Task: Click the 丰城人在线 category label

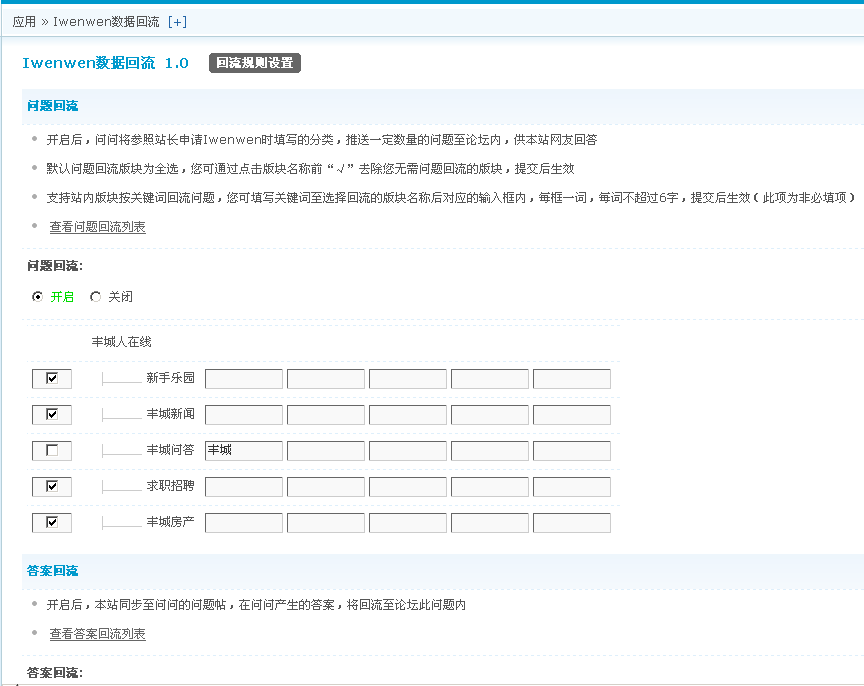Action: pos(121,342)
